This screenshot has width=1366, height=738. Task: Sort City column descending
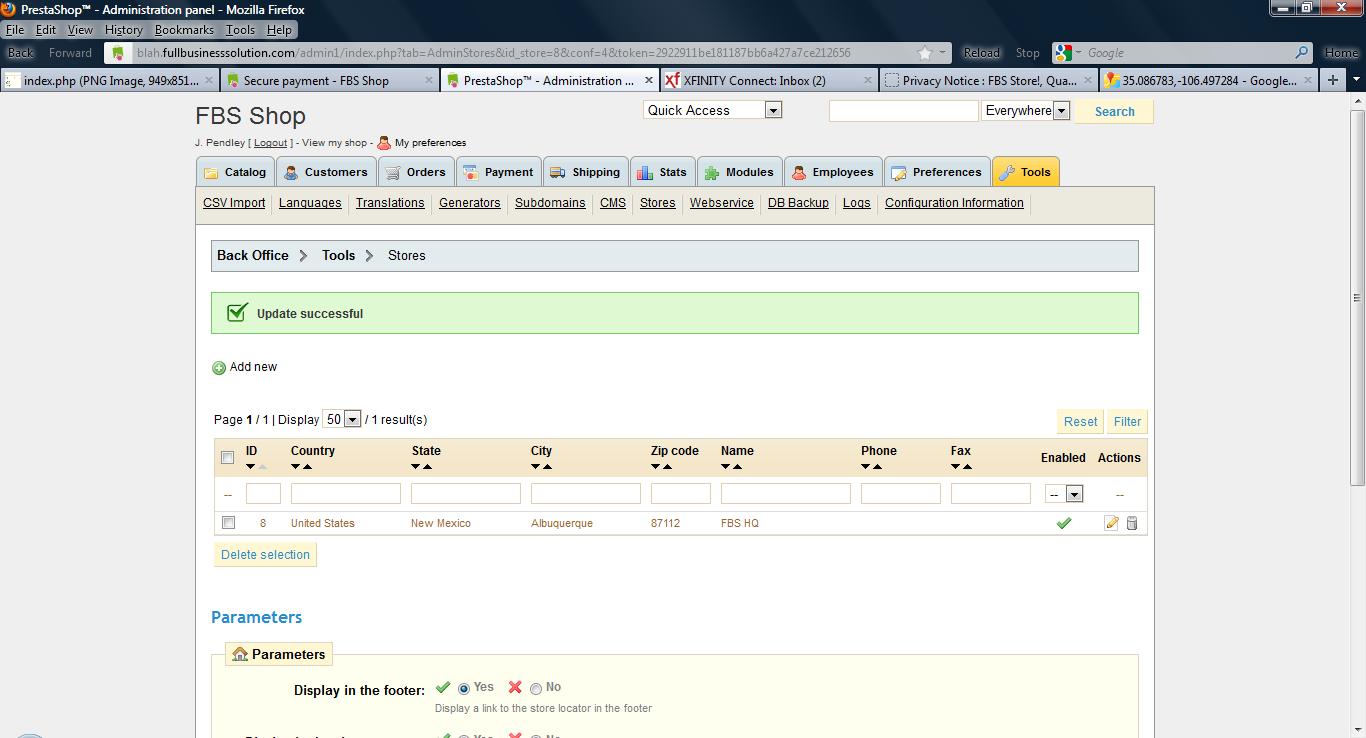pos(535,467)
